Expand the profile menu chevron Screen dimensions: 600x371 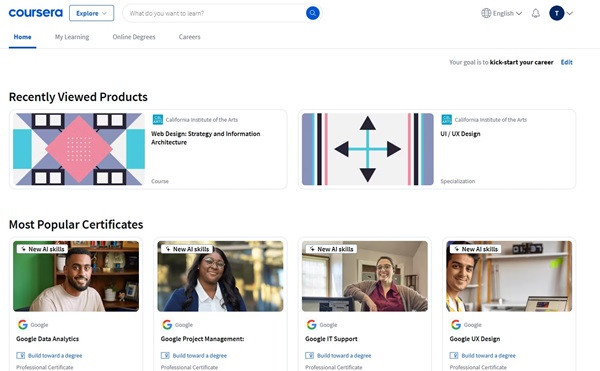pyautogui.click(x=569, y=13)
